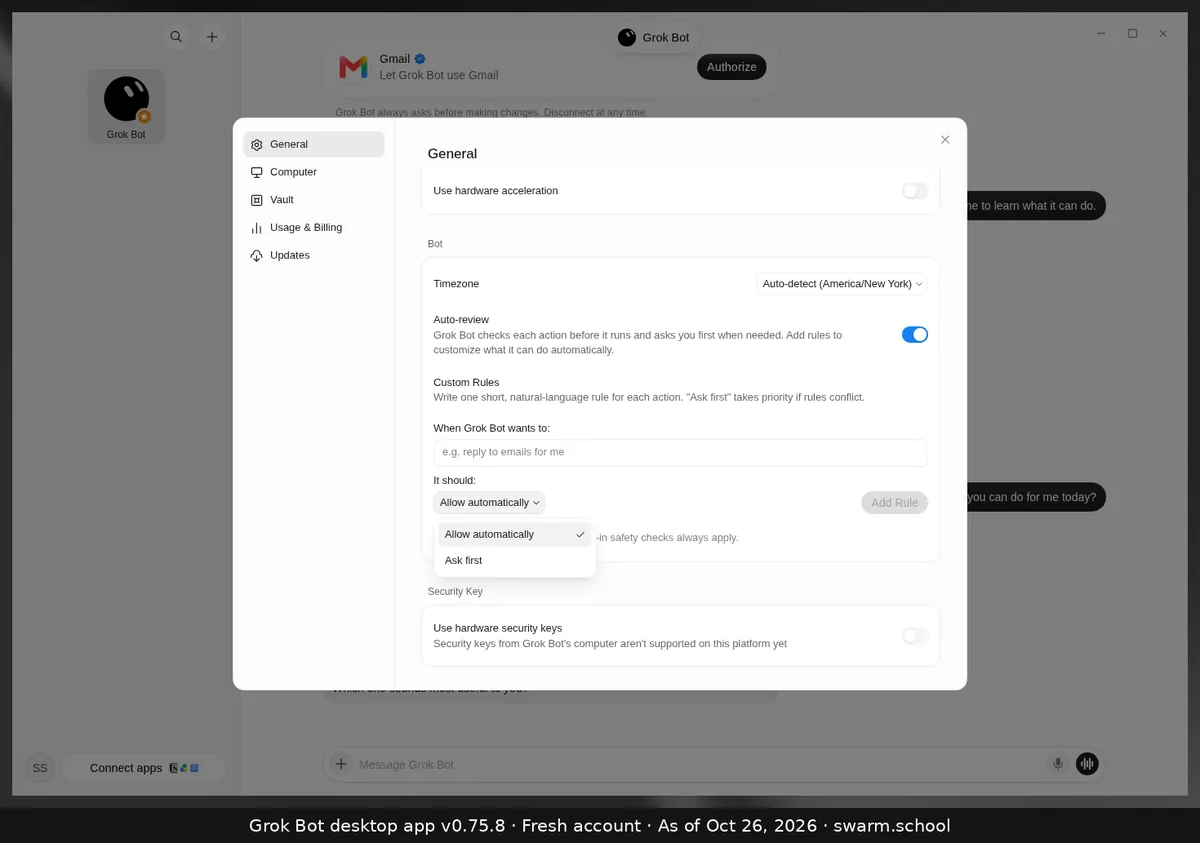Click the plus new chat icon
The height and width of the screenshot is (843, 1200).
212,37
